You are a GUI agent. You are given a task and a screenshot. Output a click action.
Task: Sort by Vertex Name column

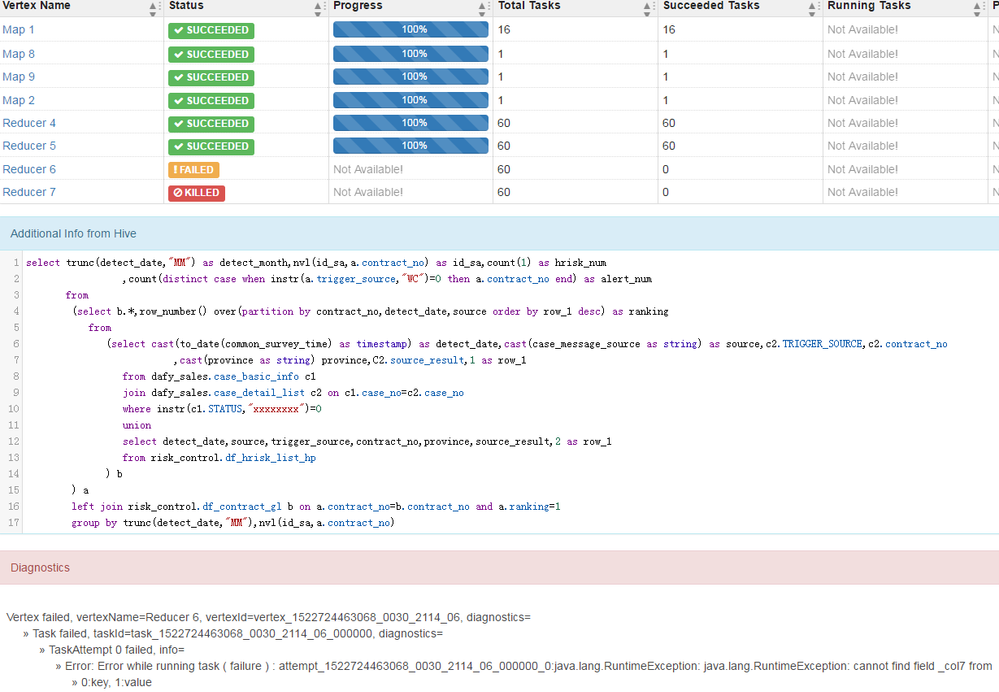(x=153, y=8)
